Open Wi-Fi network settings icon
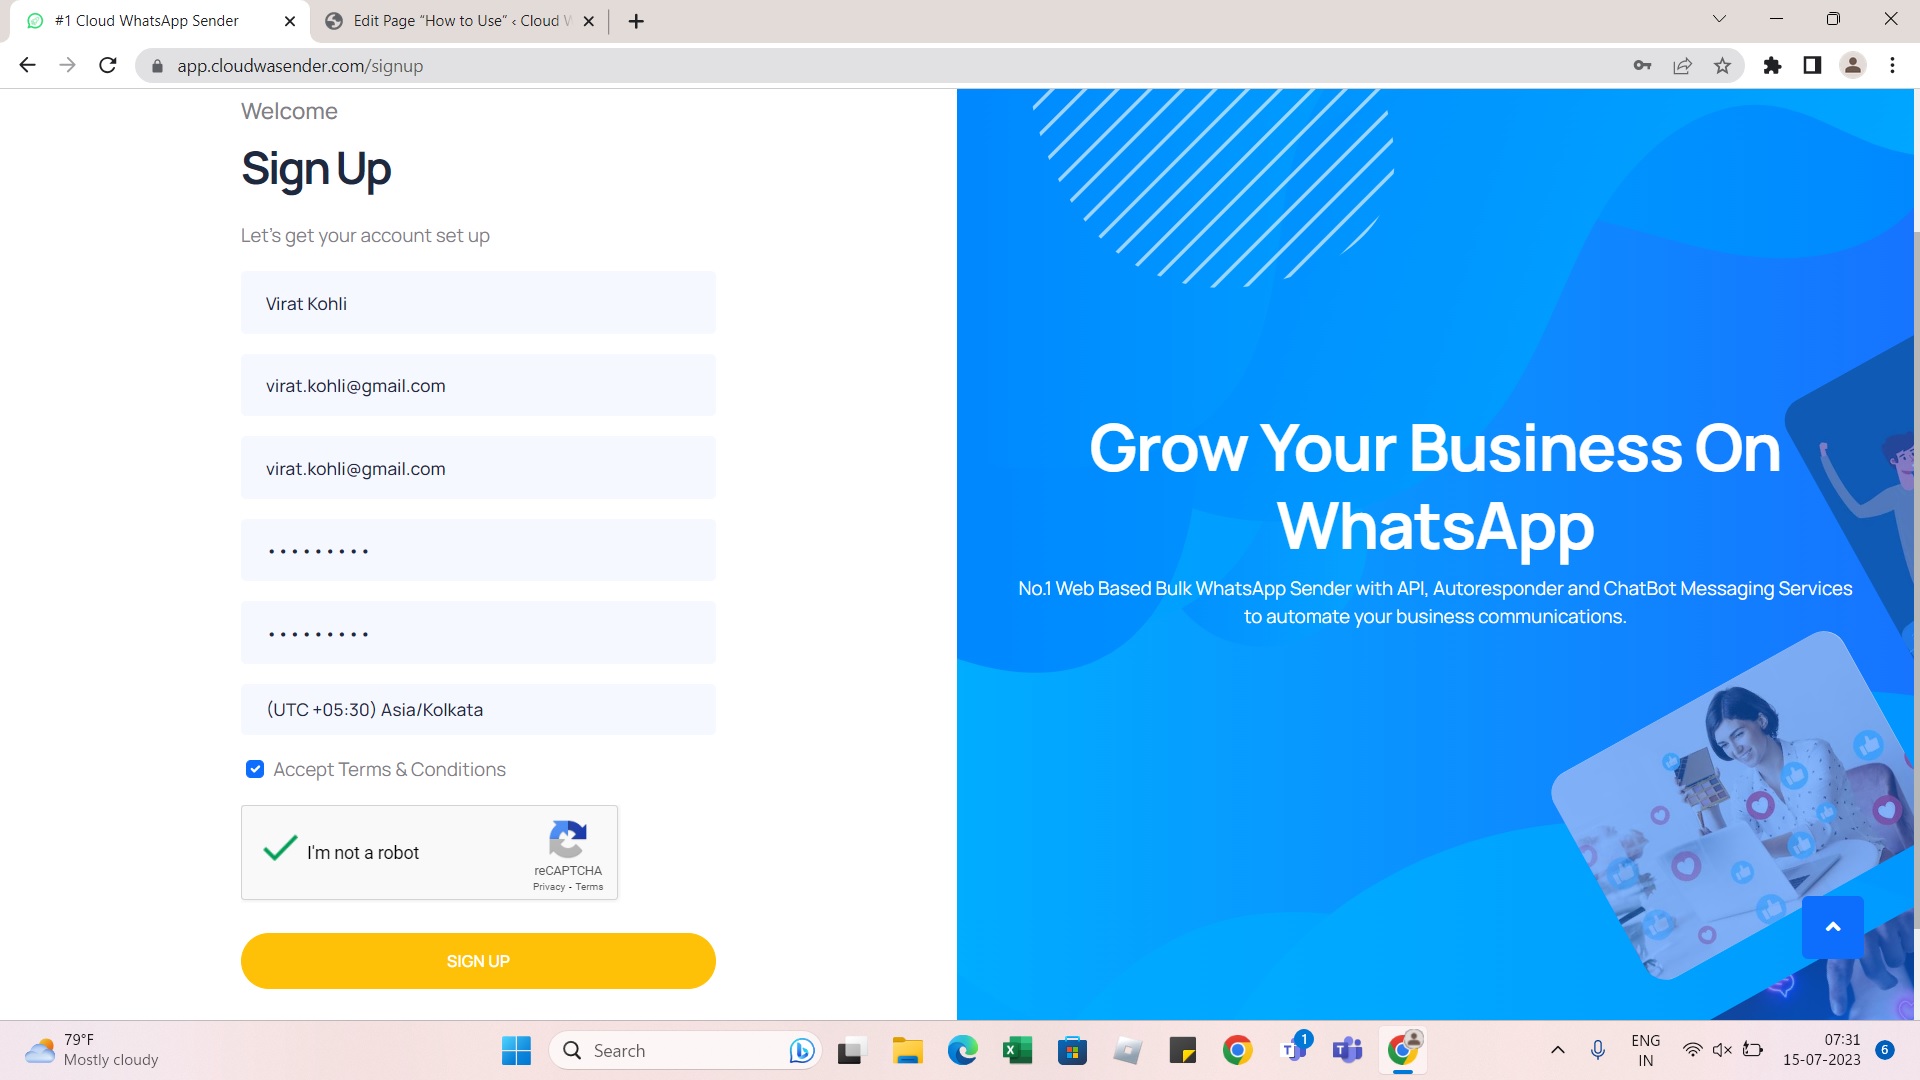Image resolution: width=1920 pixels, height=1080 pixels. coord(1692,1050)
